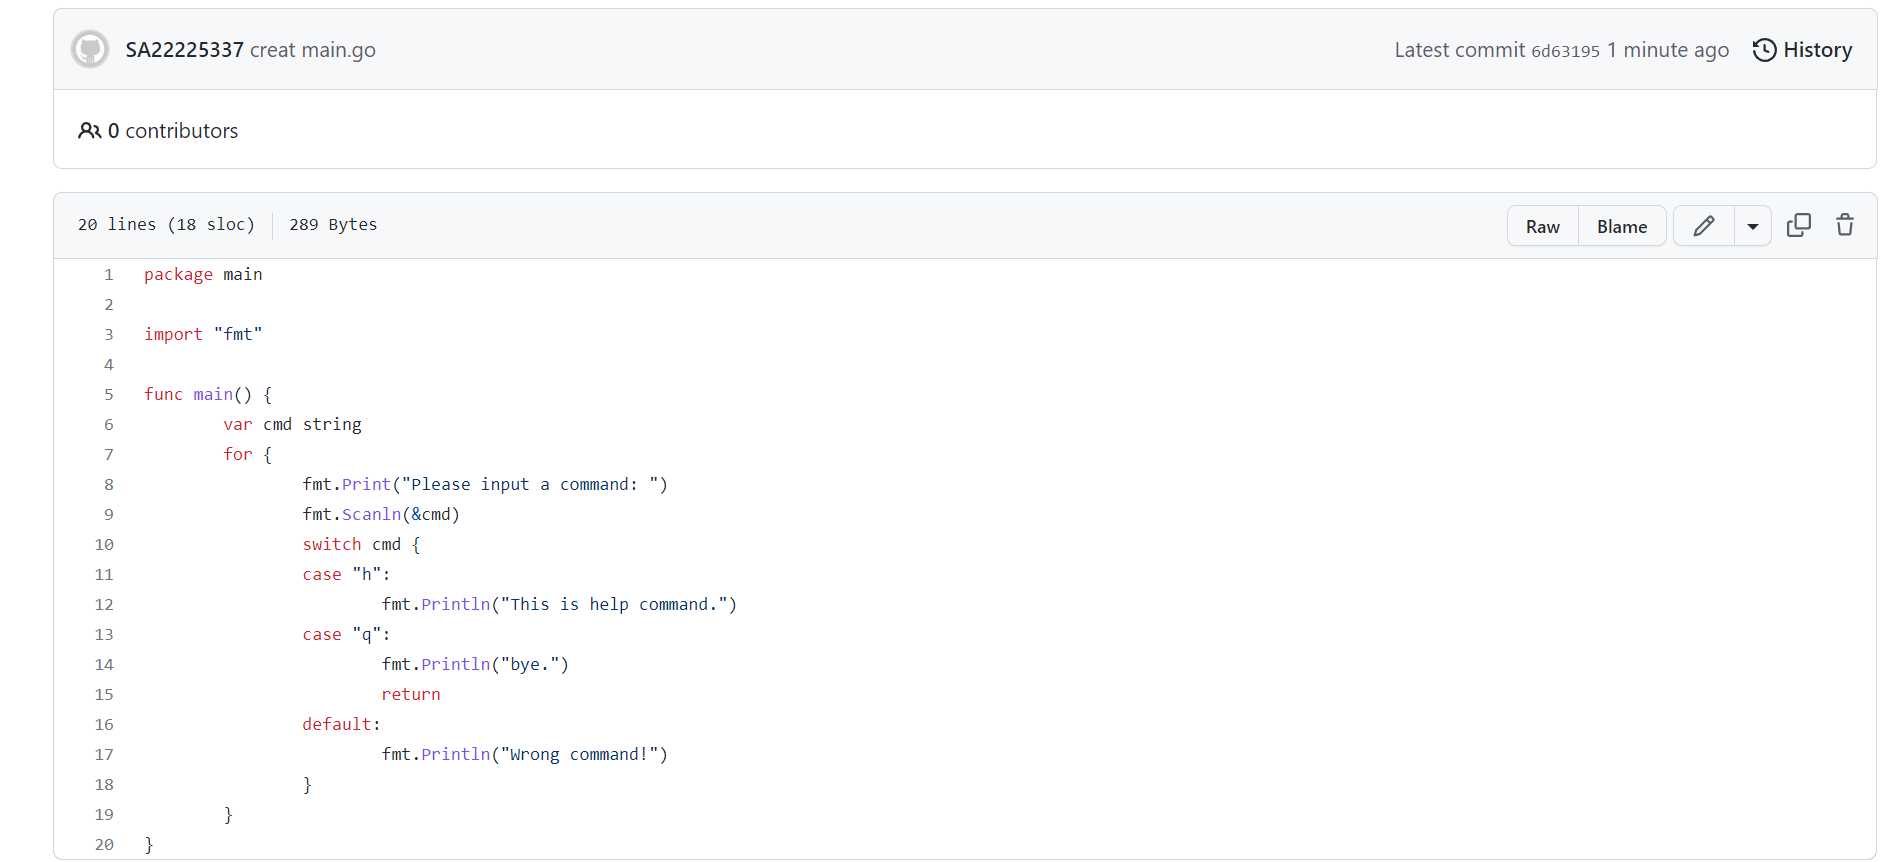Image resolution: width=1901 pixels, height=862 pixels.
Task: Delete this file using the trash icon
Action: 1844,226
